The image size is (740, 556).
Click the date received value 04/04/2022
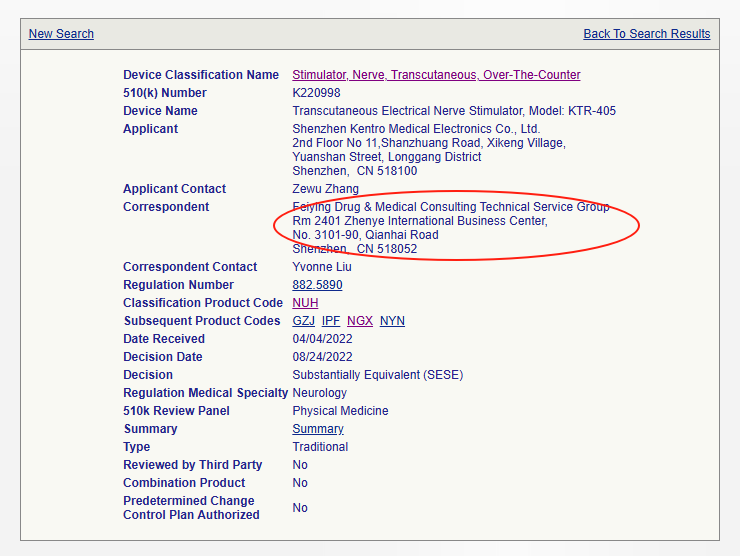point(323,339)
